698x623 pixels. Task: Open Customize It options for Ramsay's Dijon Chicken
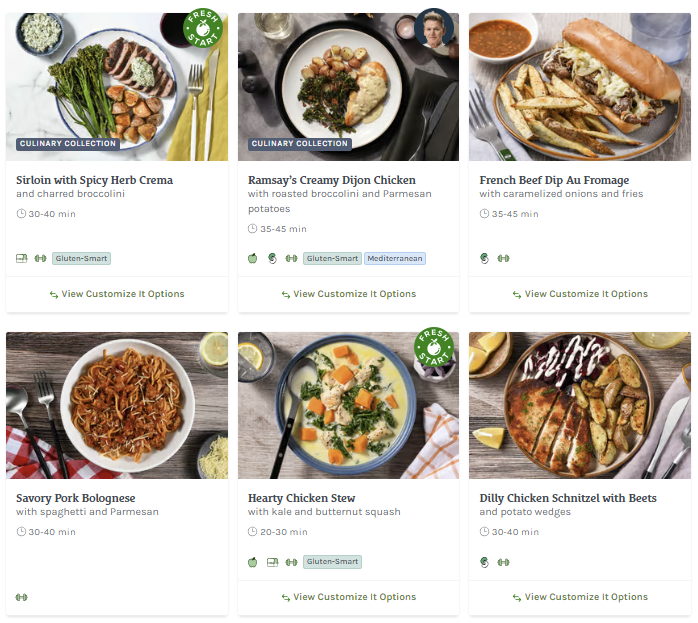(x=348, y=294)
